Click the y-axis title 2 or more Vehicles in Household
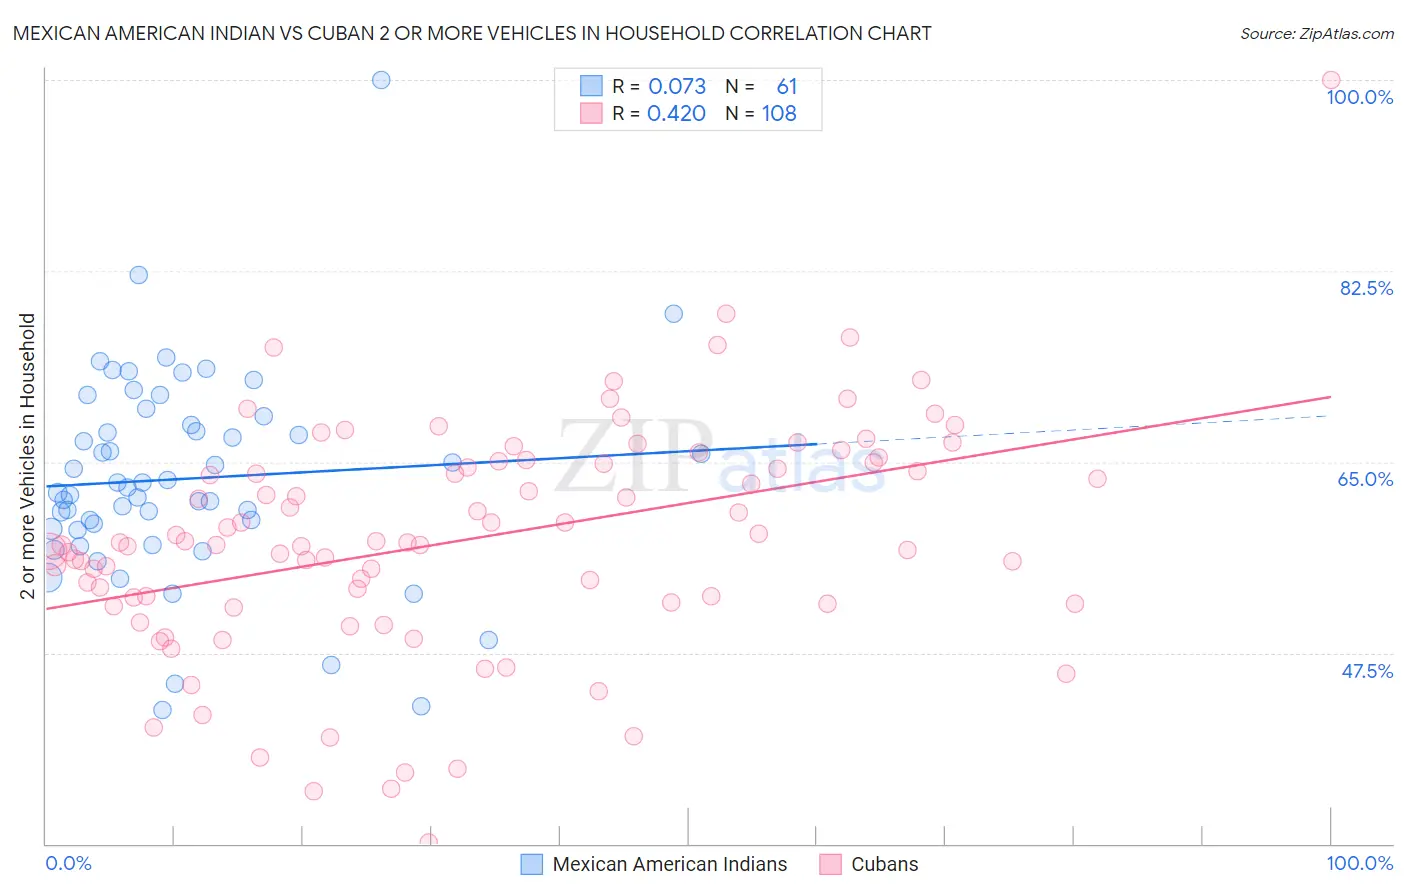This screenshot has height=892, width=1406. point(28,456)
